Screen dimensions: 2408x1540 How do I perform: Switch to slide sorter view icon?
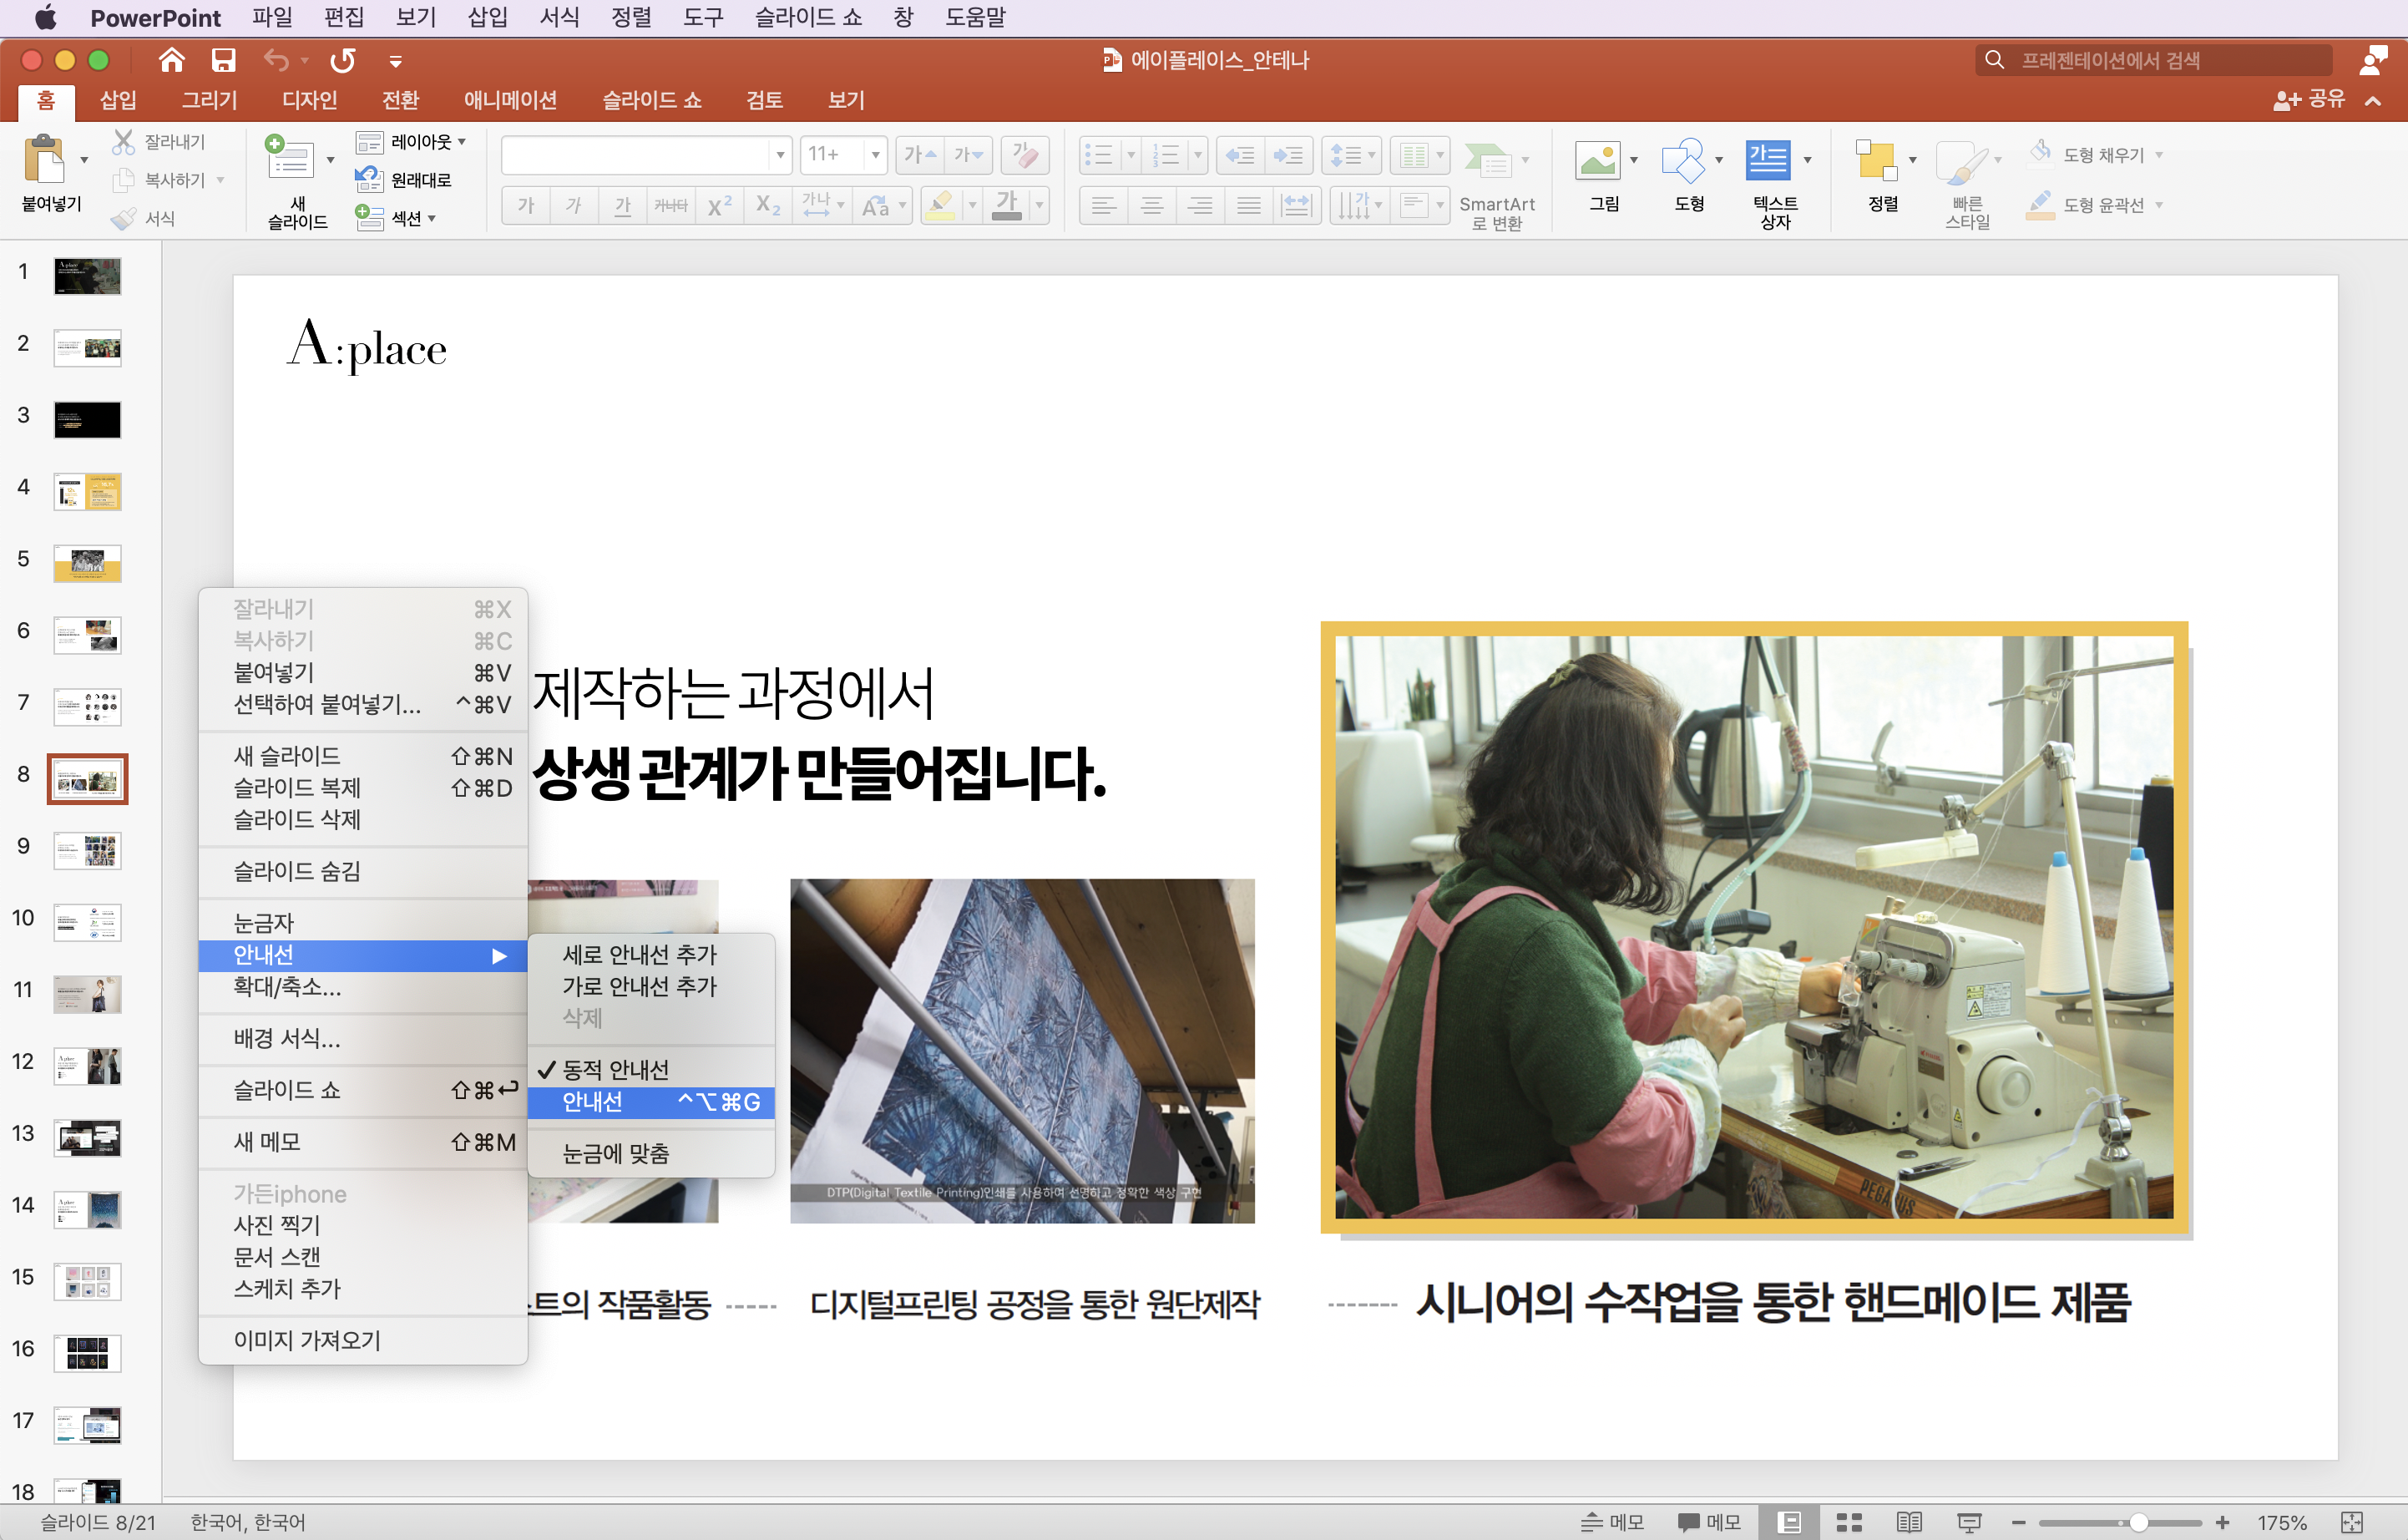pos(1849,1522)
